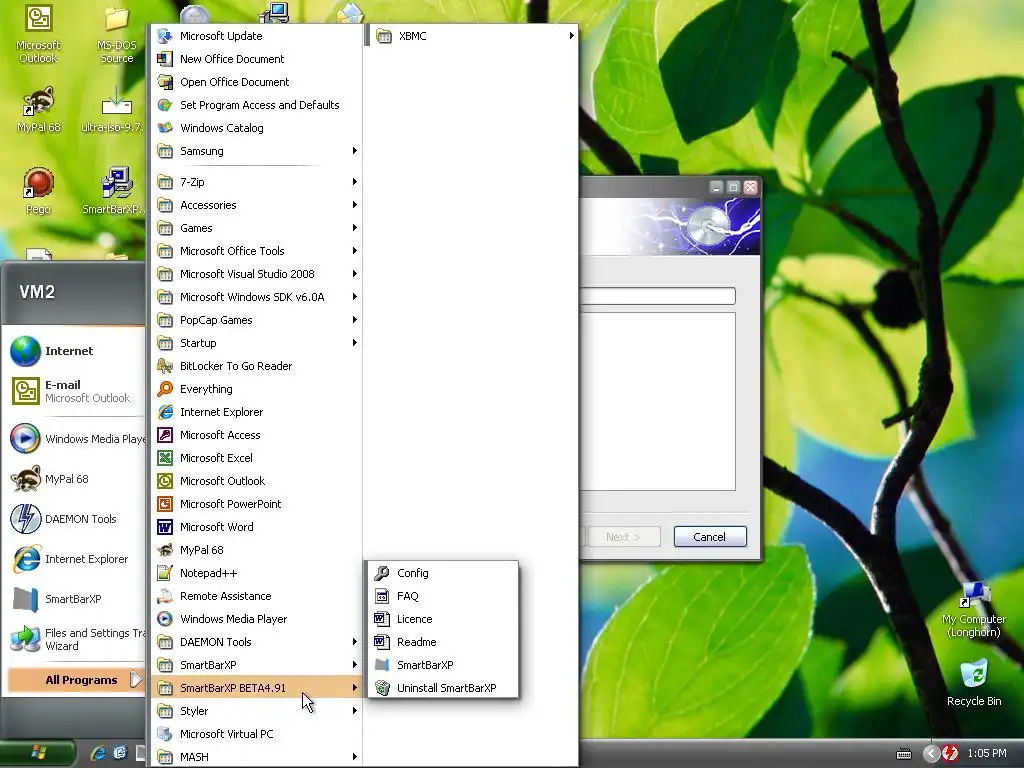Open Files and Settings Transfer Wizard

75,639
